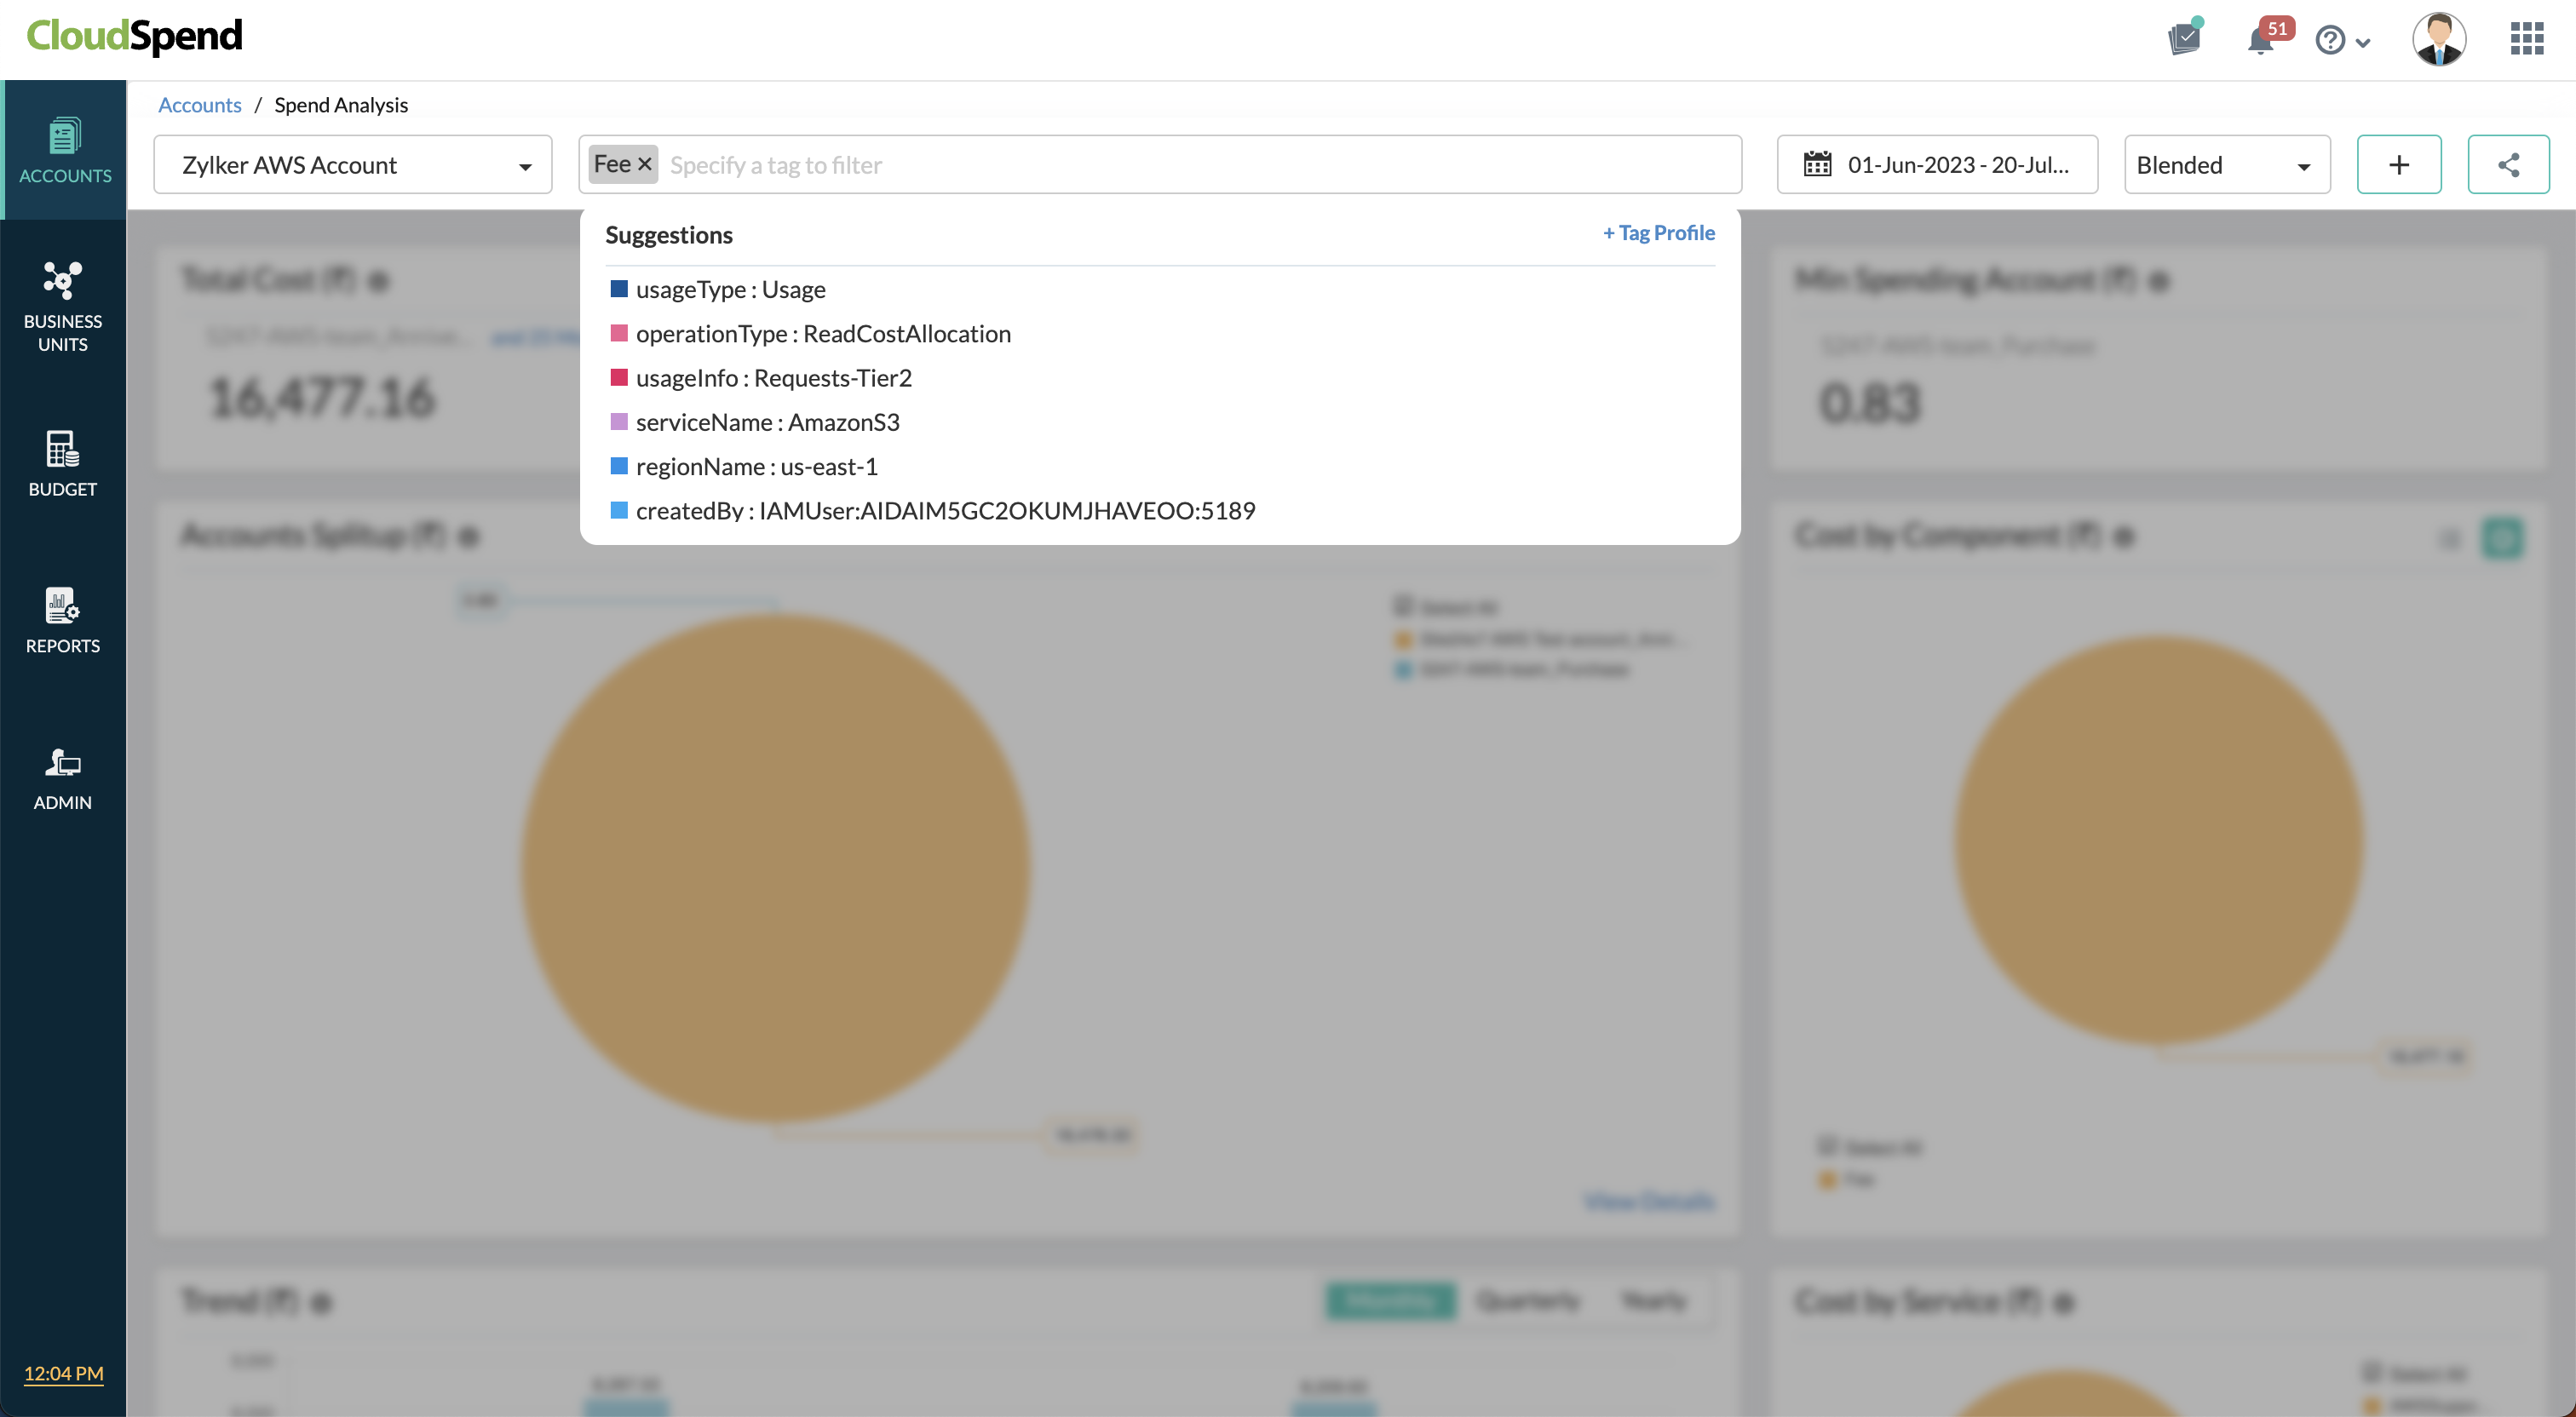This screenshot has width=2576, height=1417.
Task: Select the usageType : Usage suggestion
Action: 730,289
